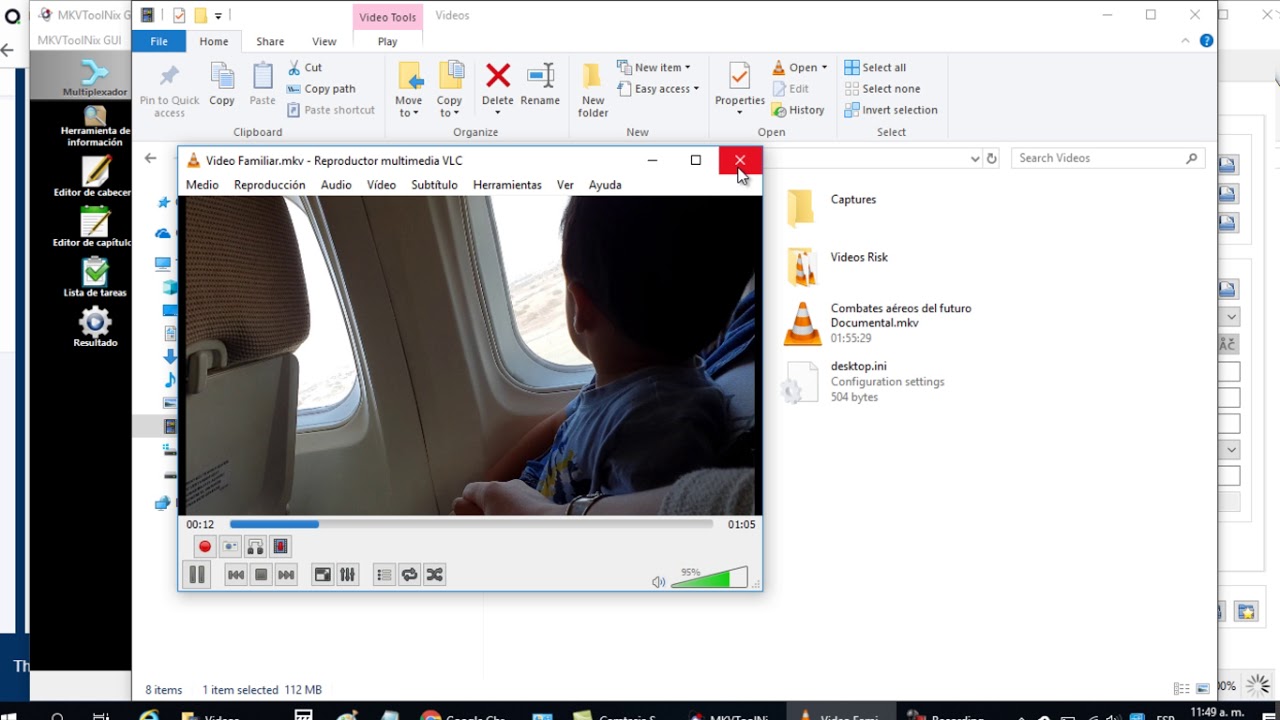Collapse the Explorer ribbon with chevron
This screenshot has width=1280, height=720.
pos(1186,41)
